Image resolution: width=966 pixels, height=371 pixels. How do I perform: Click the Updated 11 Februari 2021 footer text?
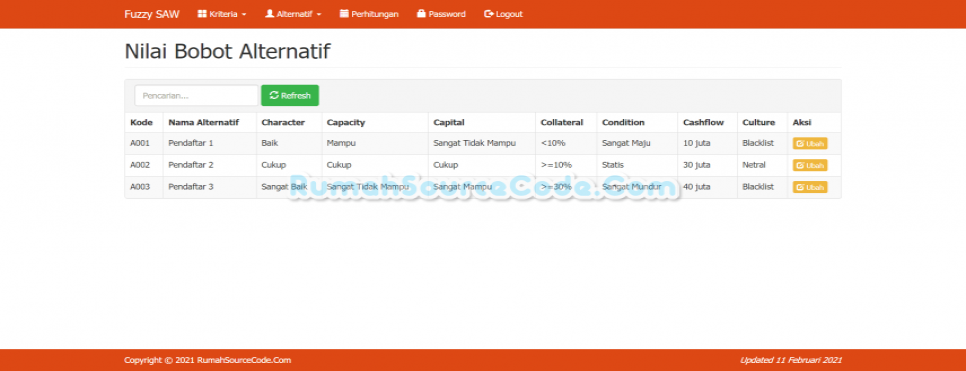790,360
